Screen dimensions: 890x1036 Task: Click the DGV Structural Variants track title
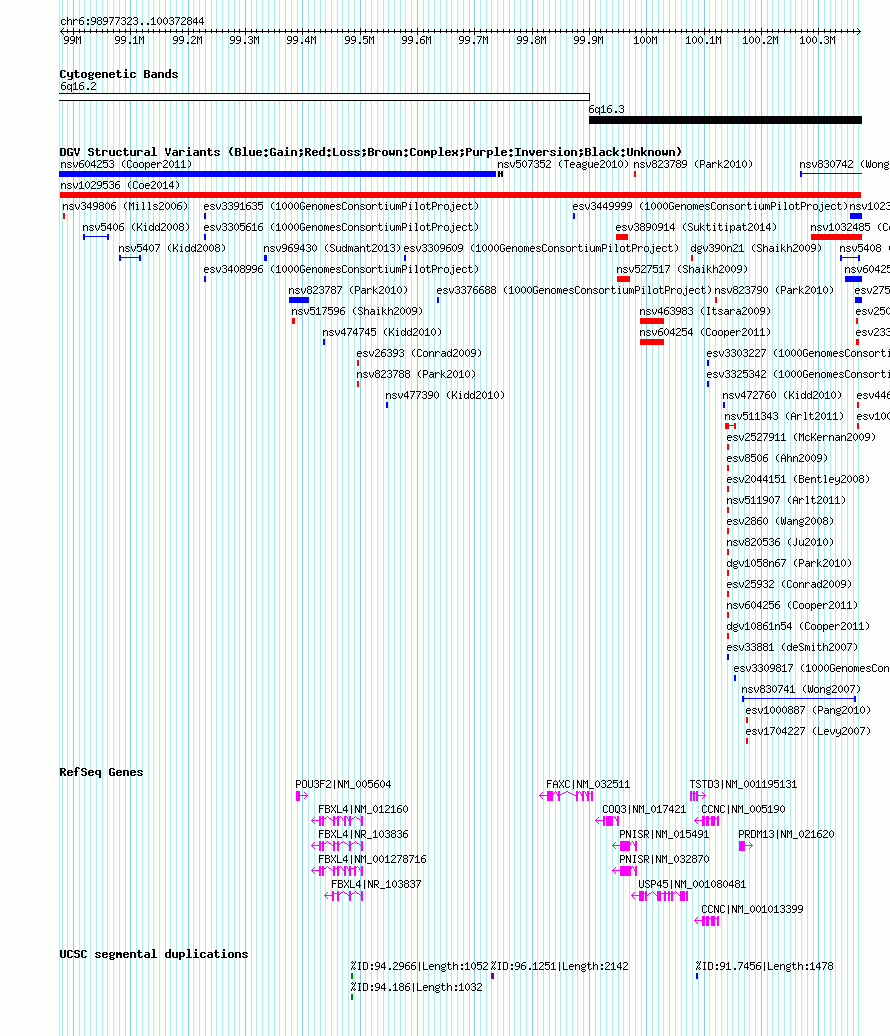371,152
